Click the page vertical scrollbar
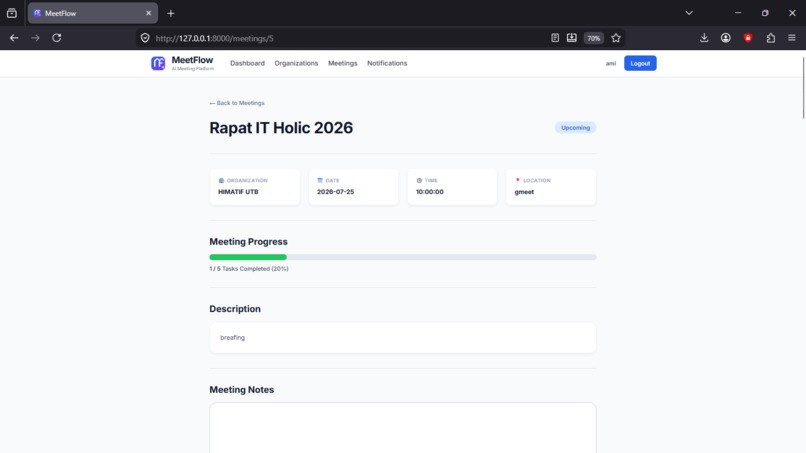The width and height of the screenshot is (806, 453). 803,87
